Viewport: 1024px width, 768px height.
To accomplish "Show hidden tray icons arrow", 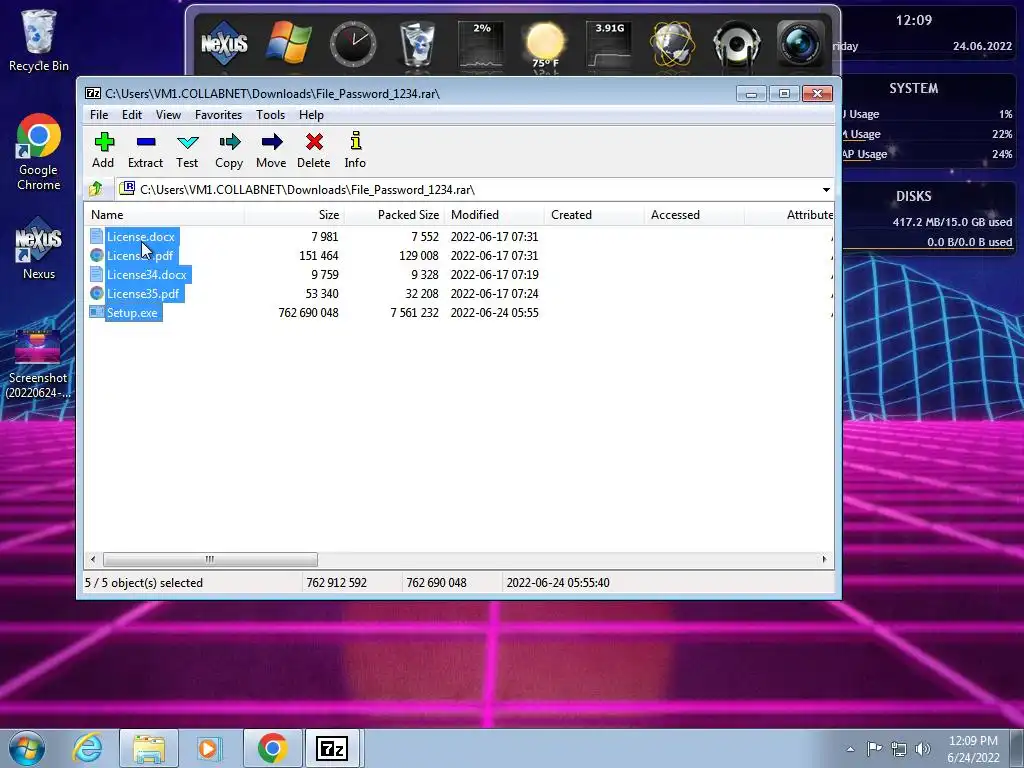I will click(850, 749).
